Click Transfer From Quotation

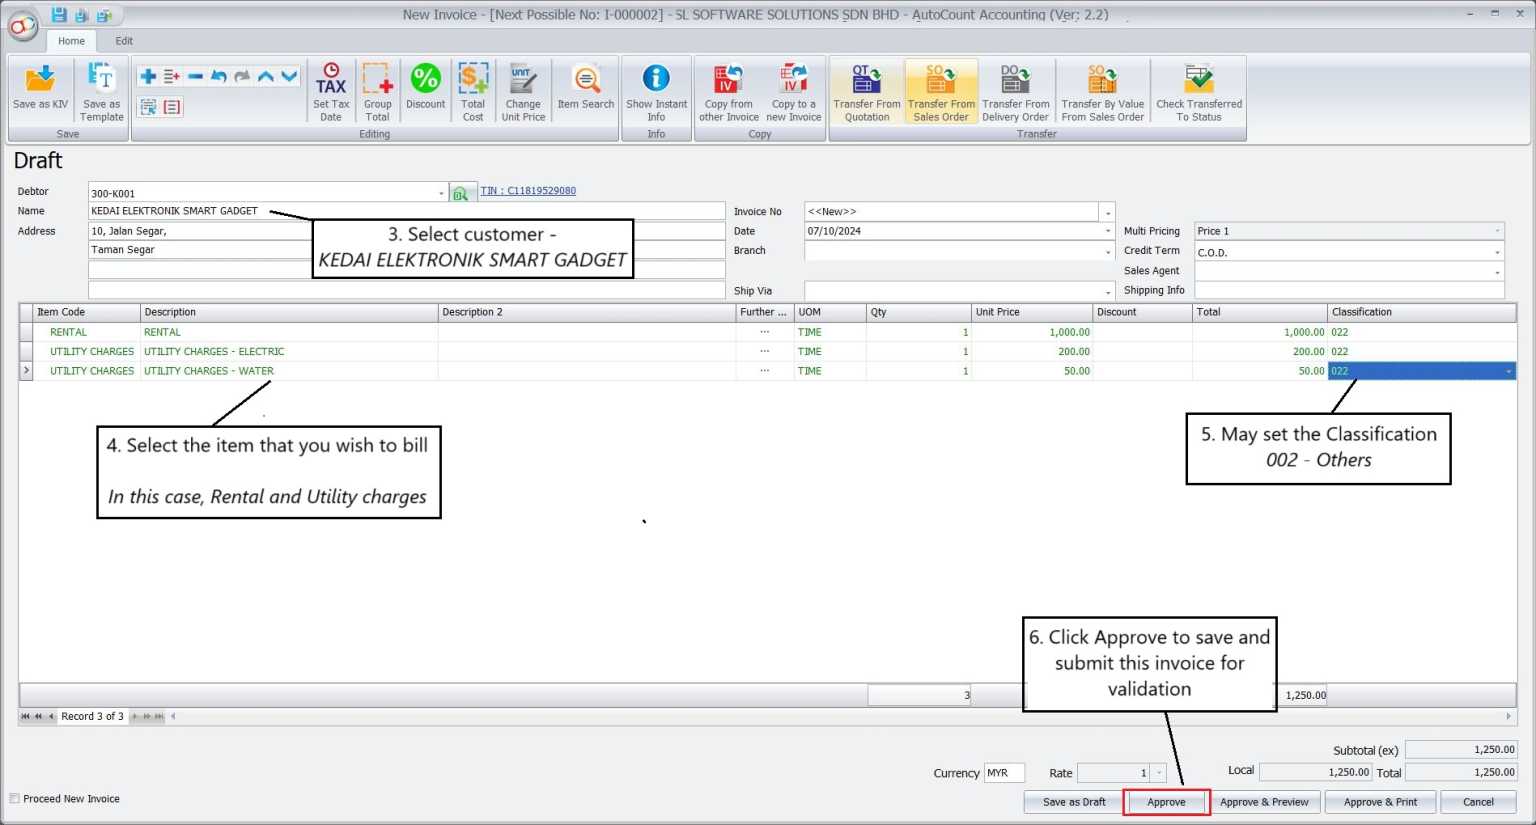tap(867, 91)
